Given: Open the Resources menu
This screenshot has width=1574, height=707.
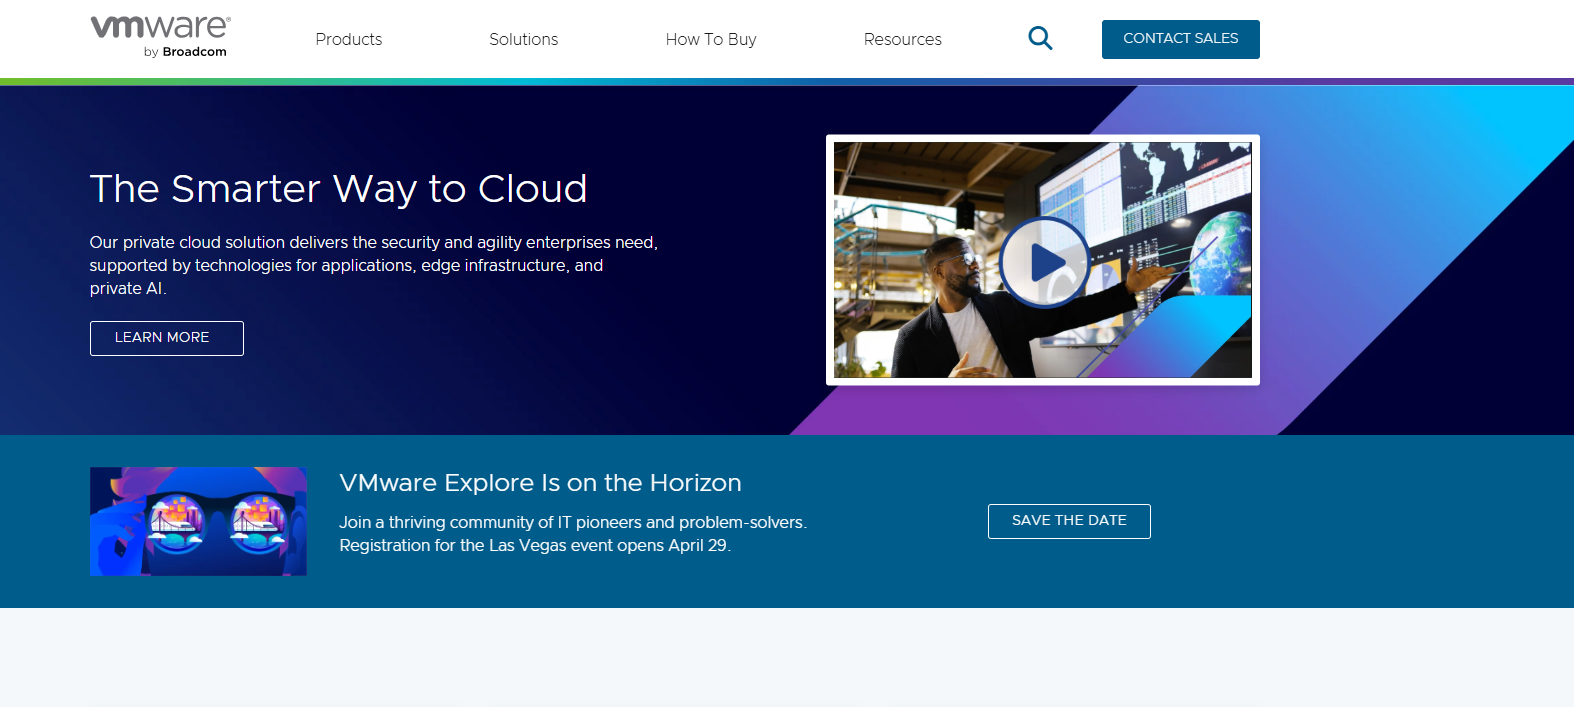Looking at the screenshot, I should pyautogui.click(x=903, y=39).
